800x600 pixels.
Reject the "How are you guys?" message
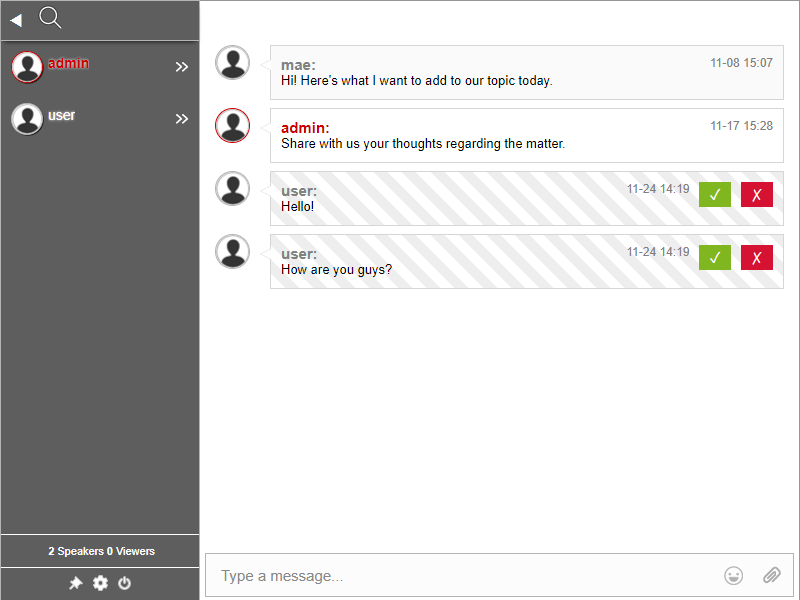pos(757,258)
